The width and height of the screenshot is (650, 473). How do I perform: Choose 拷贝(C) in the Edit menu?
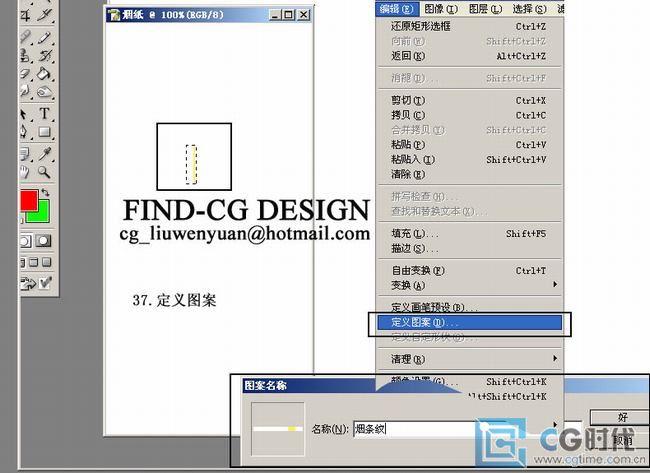[x=469, y=115]
